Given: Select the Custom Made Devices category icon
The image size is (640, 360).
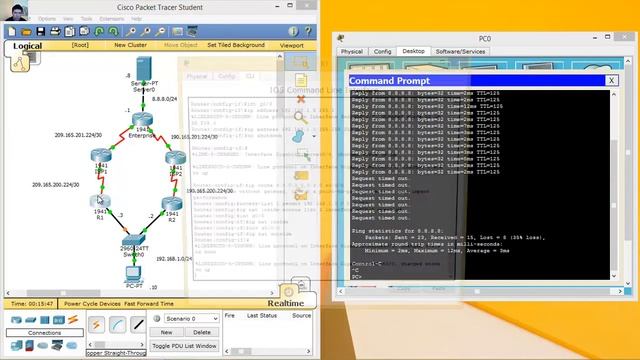Looking at the screenshot, I should click(57, 346).
